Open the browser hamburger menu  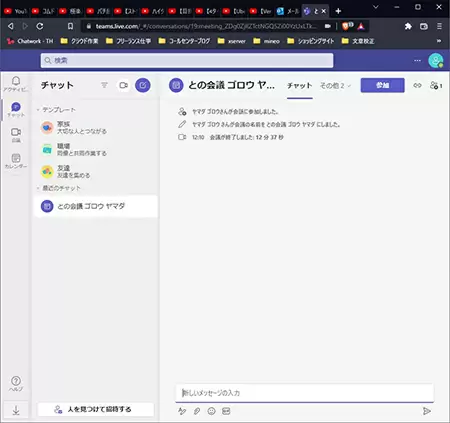point(439,26)
